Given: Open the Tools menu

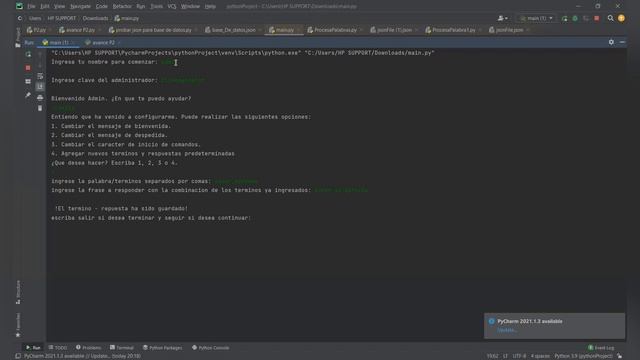Looking at the screenshot, I should [x=156, y=7].
